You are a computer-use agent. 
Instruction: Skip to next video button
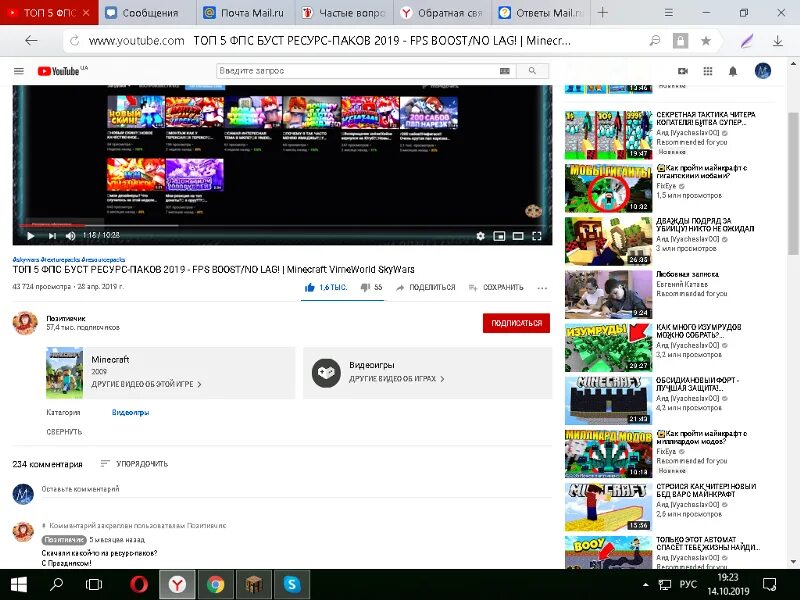[52, 236]
